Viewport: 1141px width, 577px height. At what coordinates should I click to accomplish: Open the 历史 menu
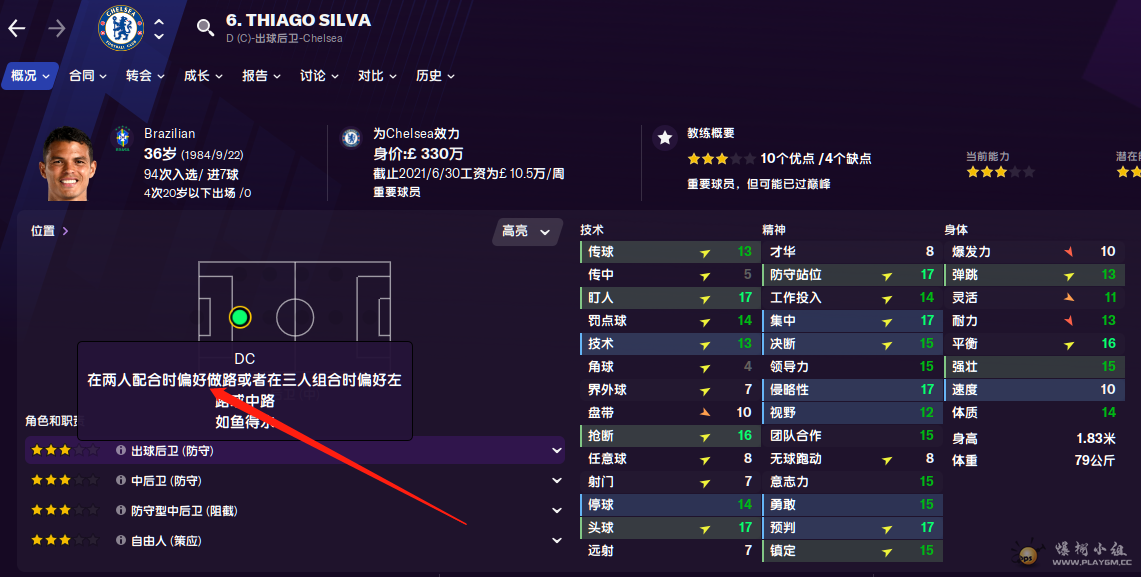(x=436, y=76)
